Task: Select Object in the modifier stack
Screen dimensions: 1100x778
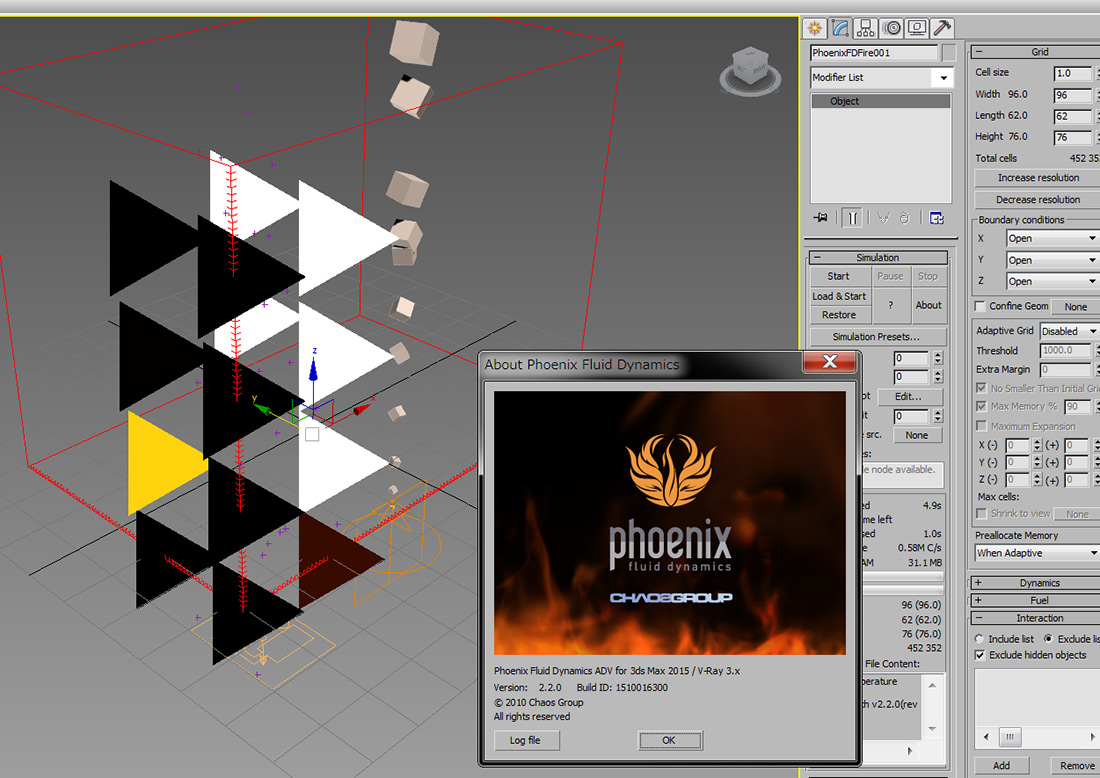Action: [x=880, y=101]
